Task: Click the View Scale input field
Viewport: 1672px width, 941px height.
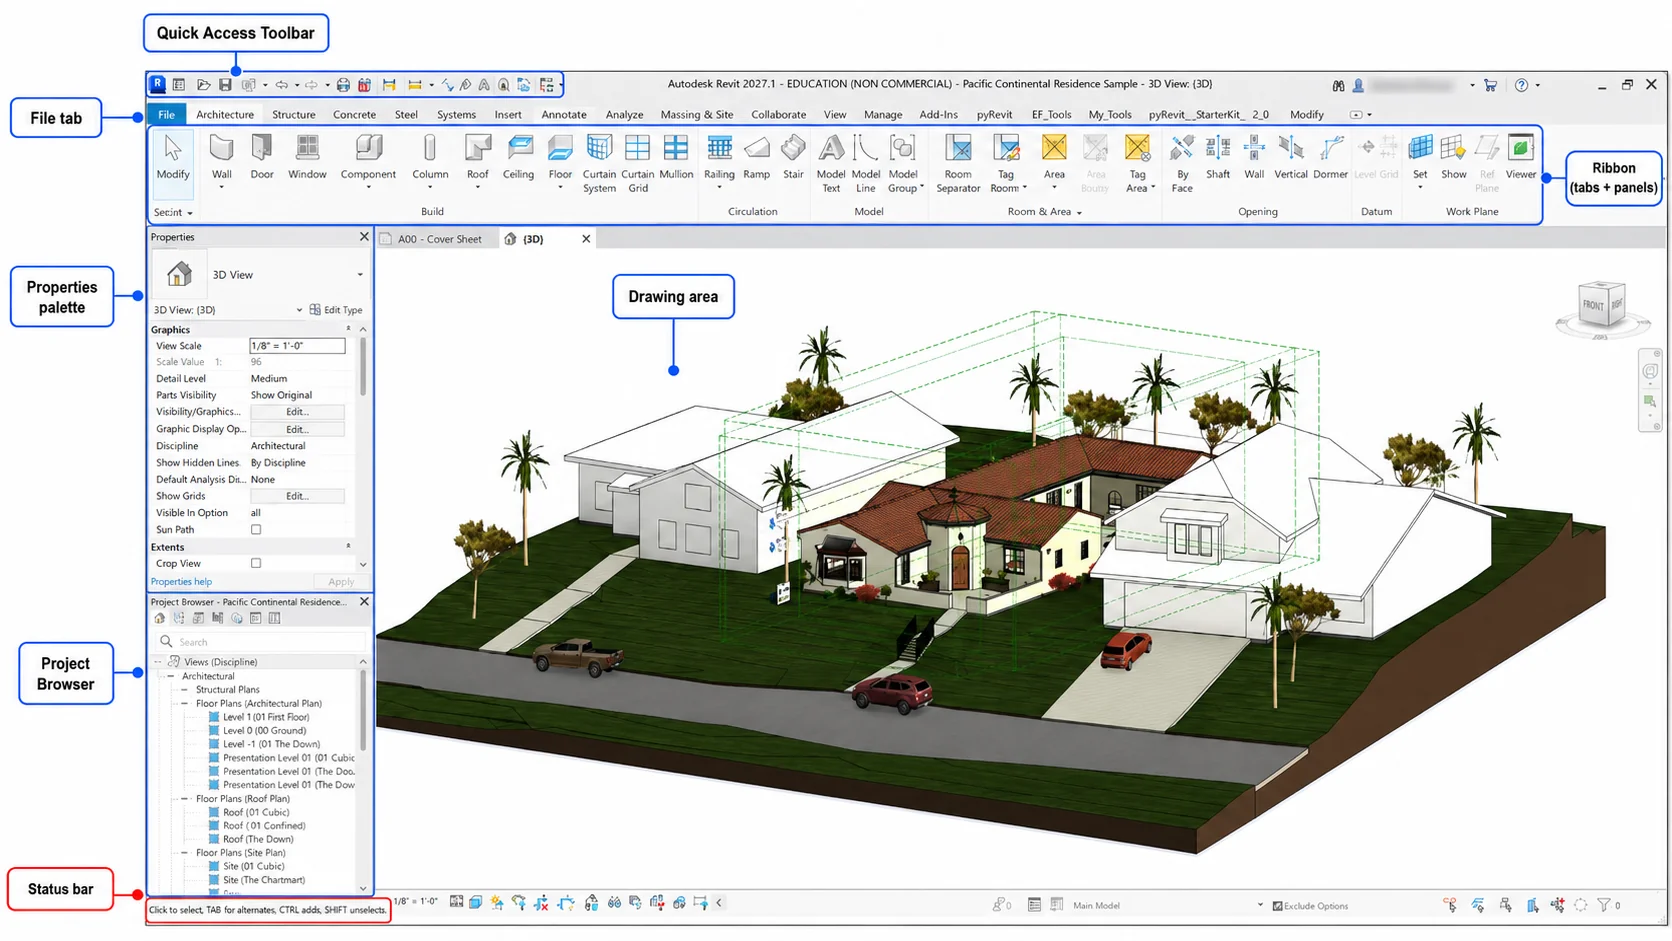Action: [297, 346]
